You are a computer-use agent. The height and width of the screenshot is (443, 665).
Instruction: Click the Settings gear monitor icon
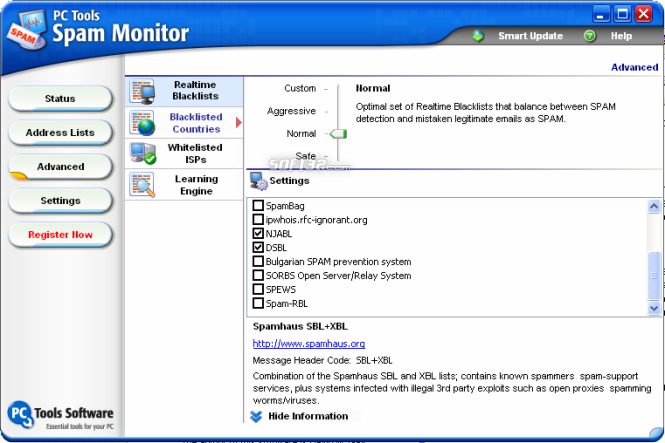(x=258, y=181)
